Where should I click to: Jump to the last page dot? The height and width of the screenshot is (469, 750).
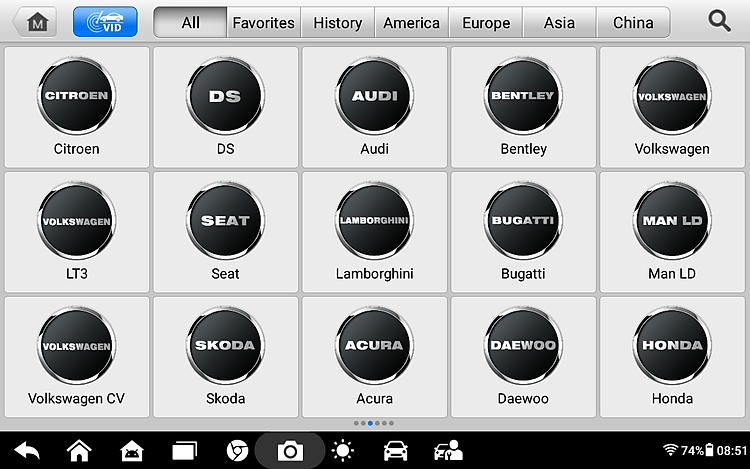point(391,423)
